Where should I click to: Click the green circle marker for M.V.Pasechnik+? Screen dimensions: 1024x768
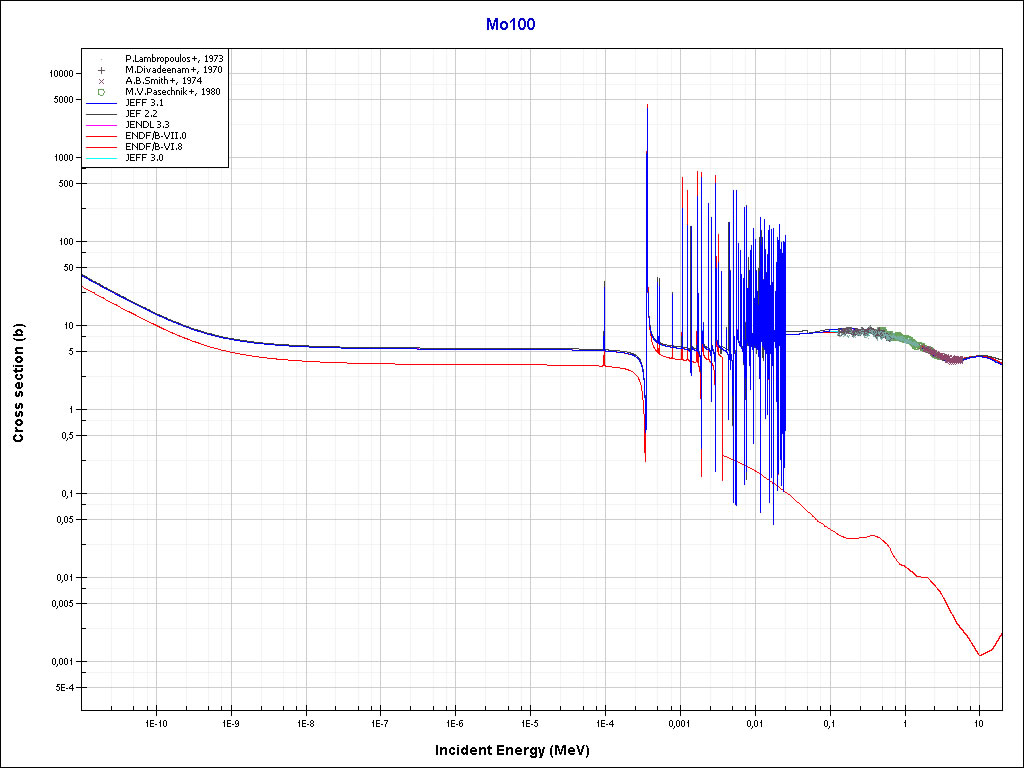pyautogui.click(x=101, y=92)
